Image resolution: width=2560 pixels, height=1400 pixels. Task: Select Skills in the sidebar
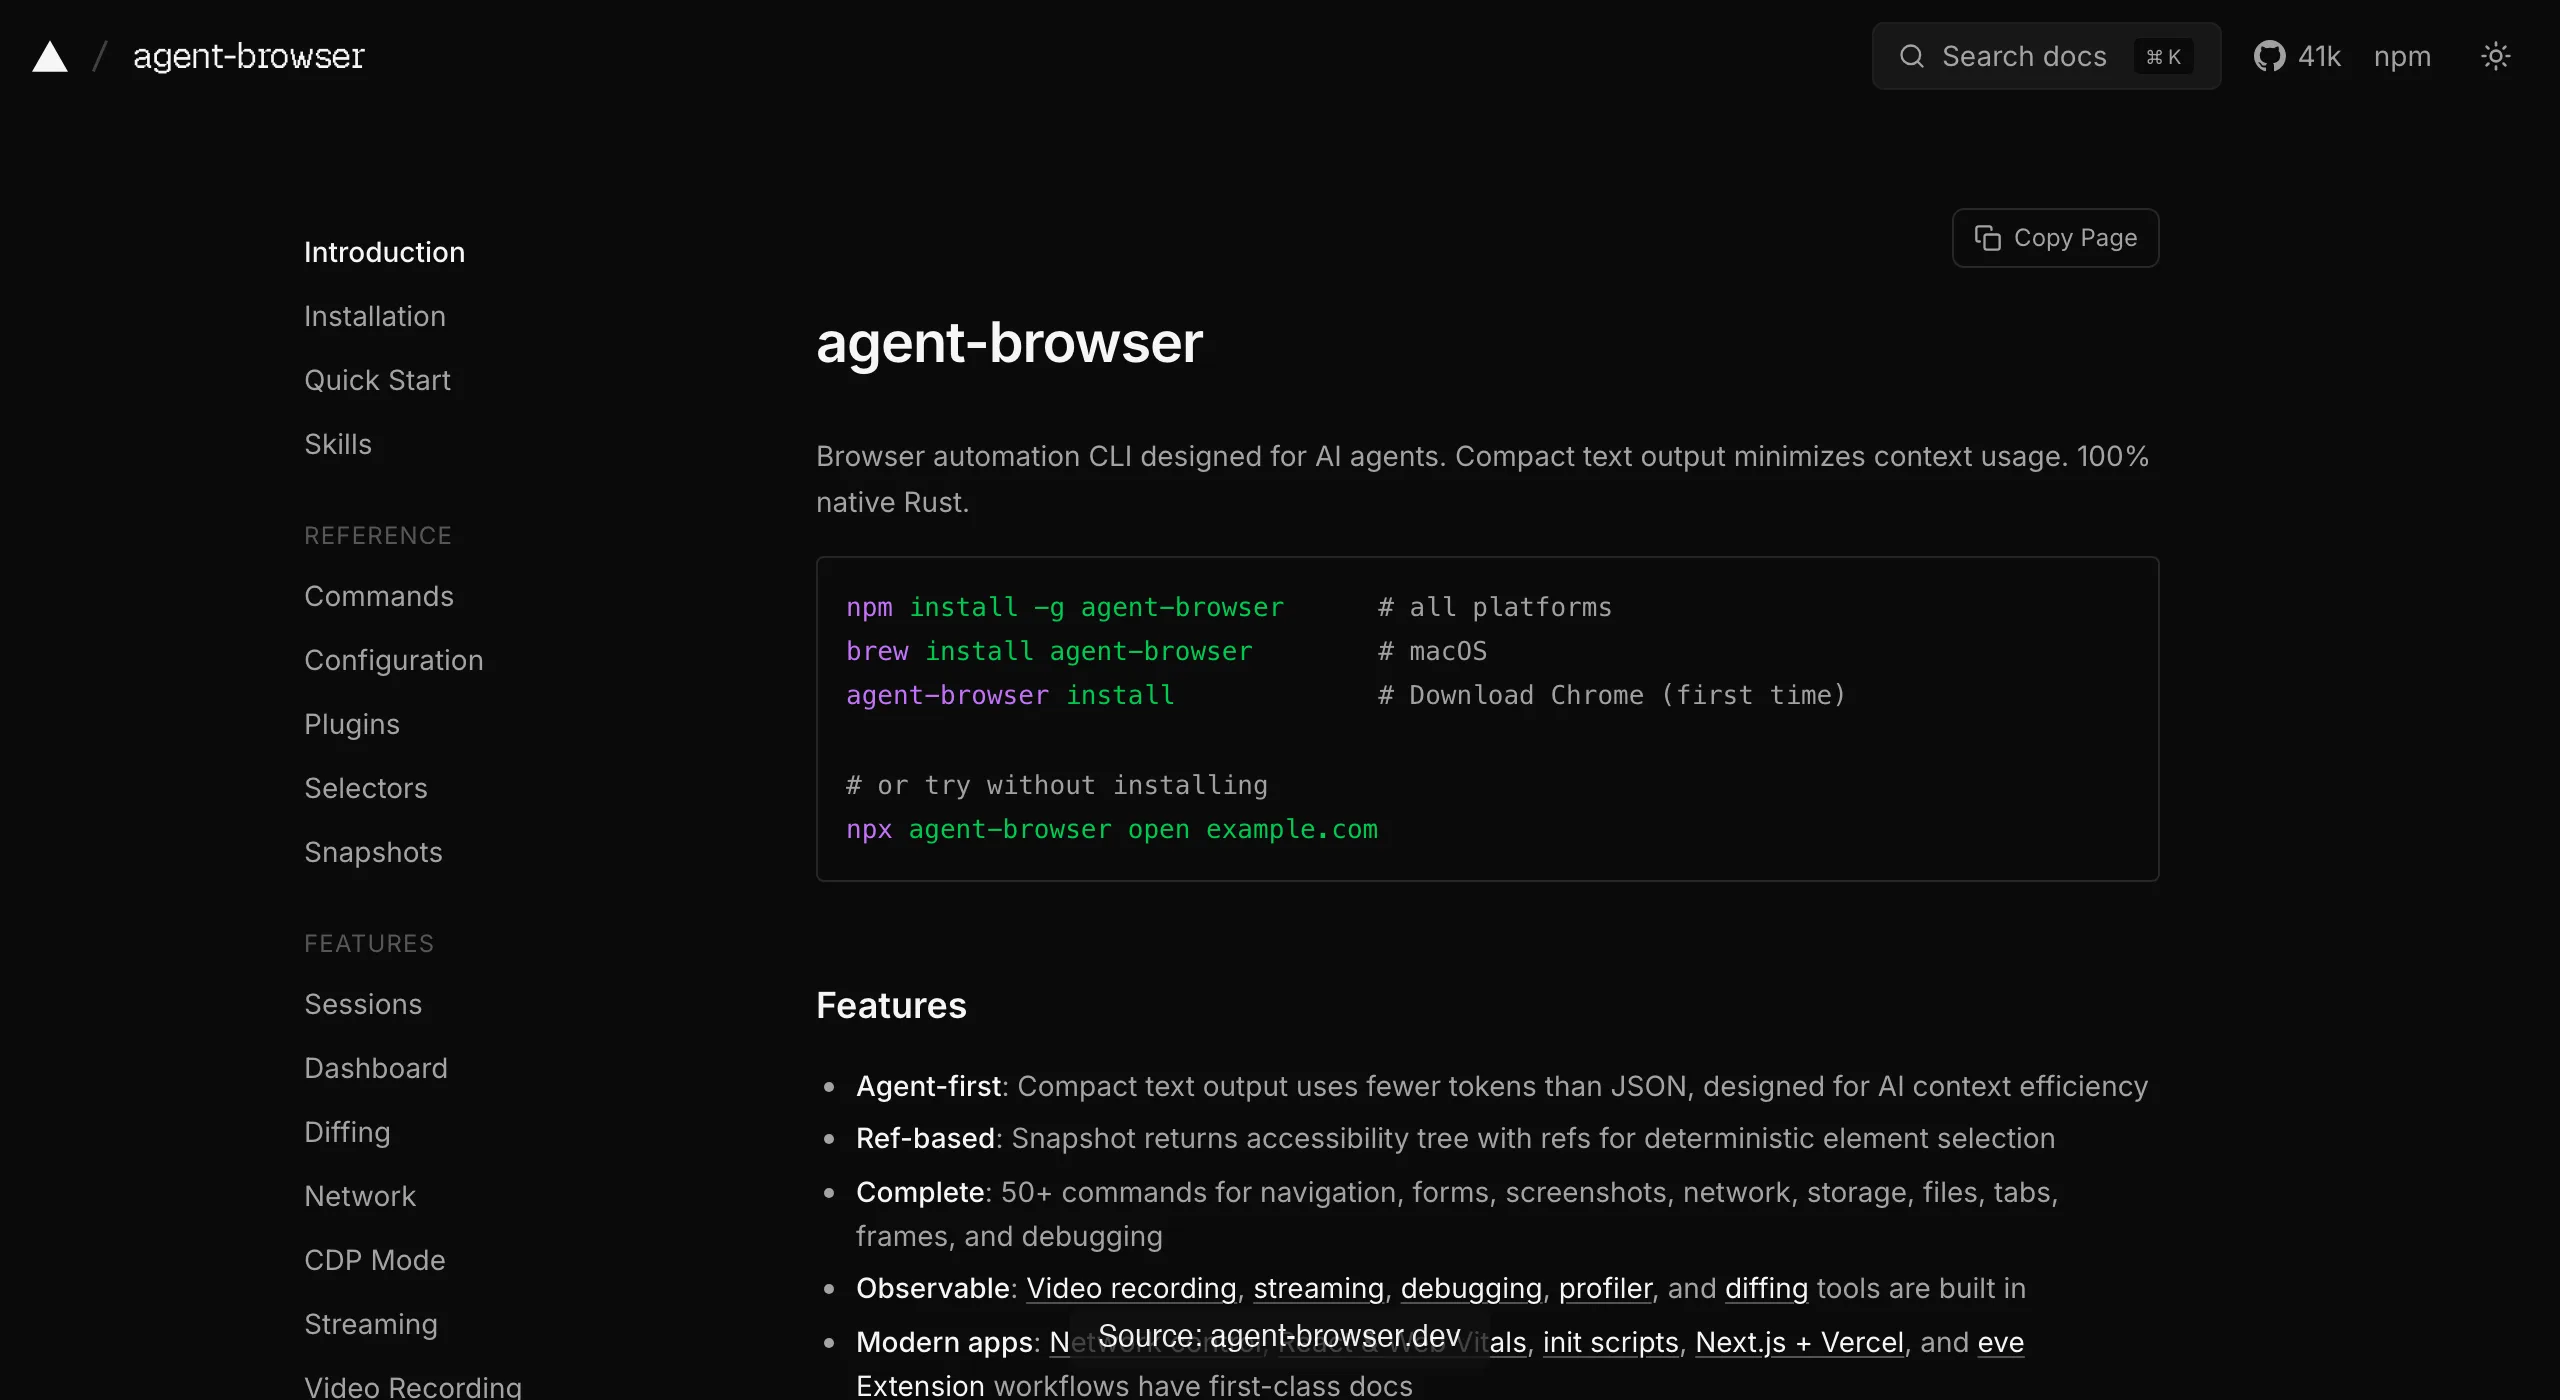(x=338, y=444)
